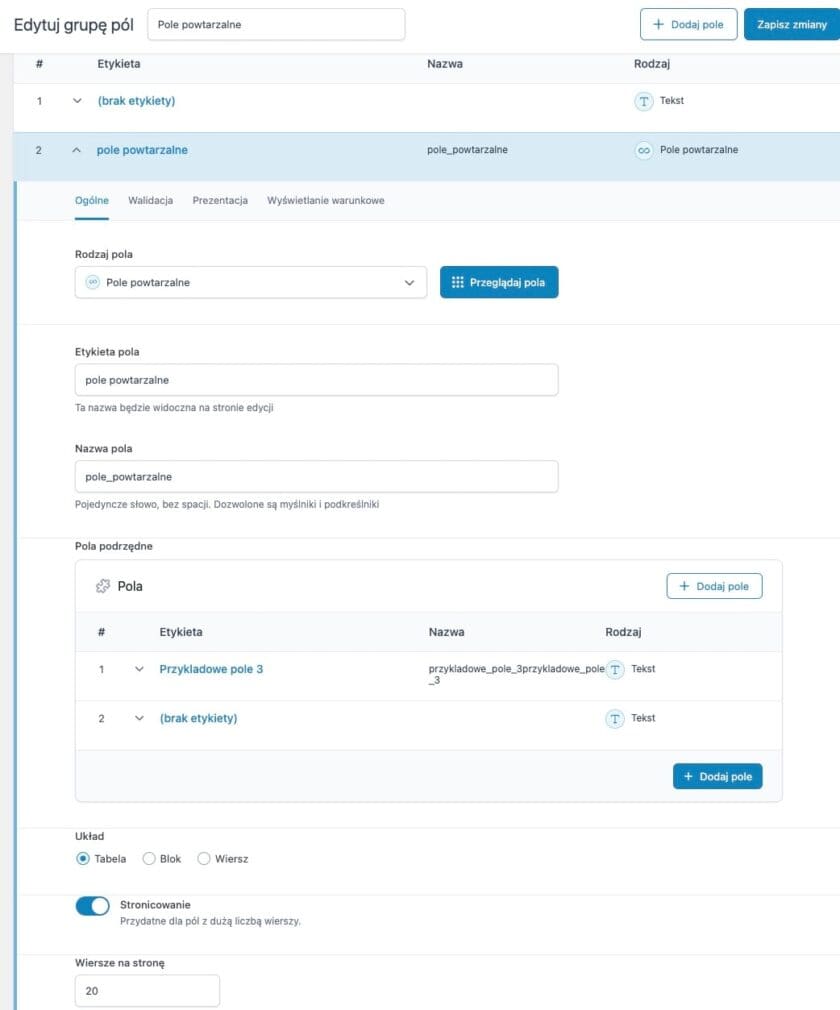Click grid icon on Przeglądaj pola button
This screenshot has width=840, height=1010.
point(457,283)
